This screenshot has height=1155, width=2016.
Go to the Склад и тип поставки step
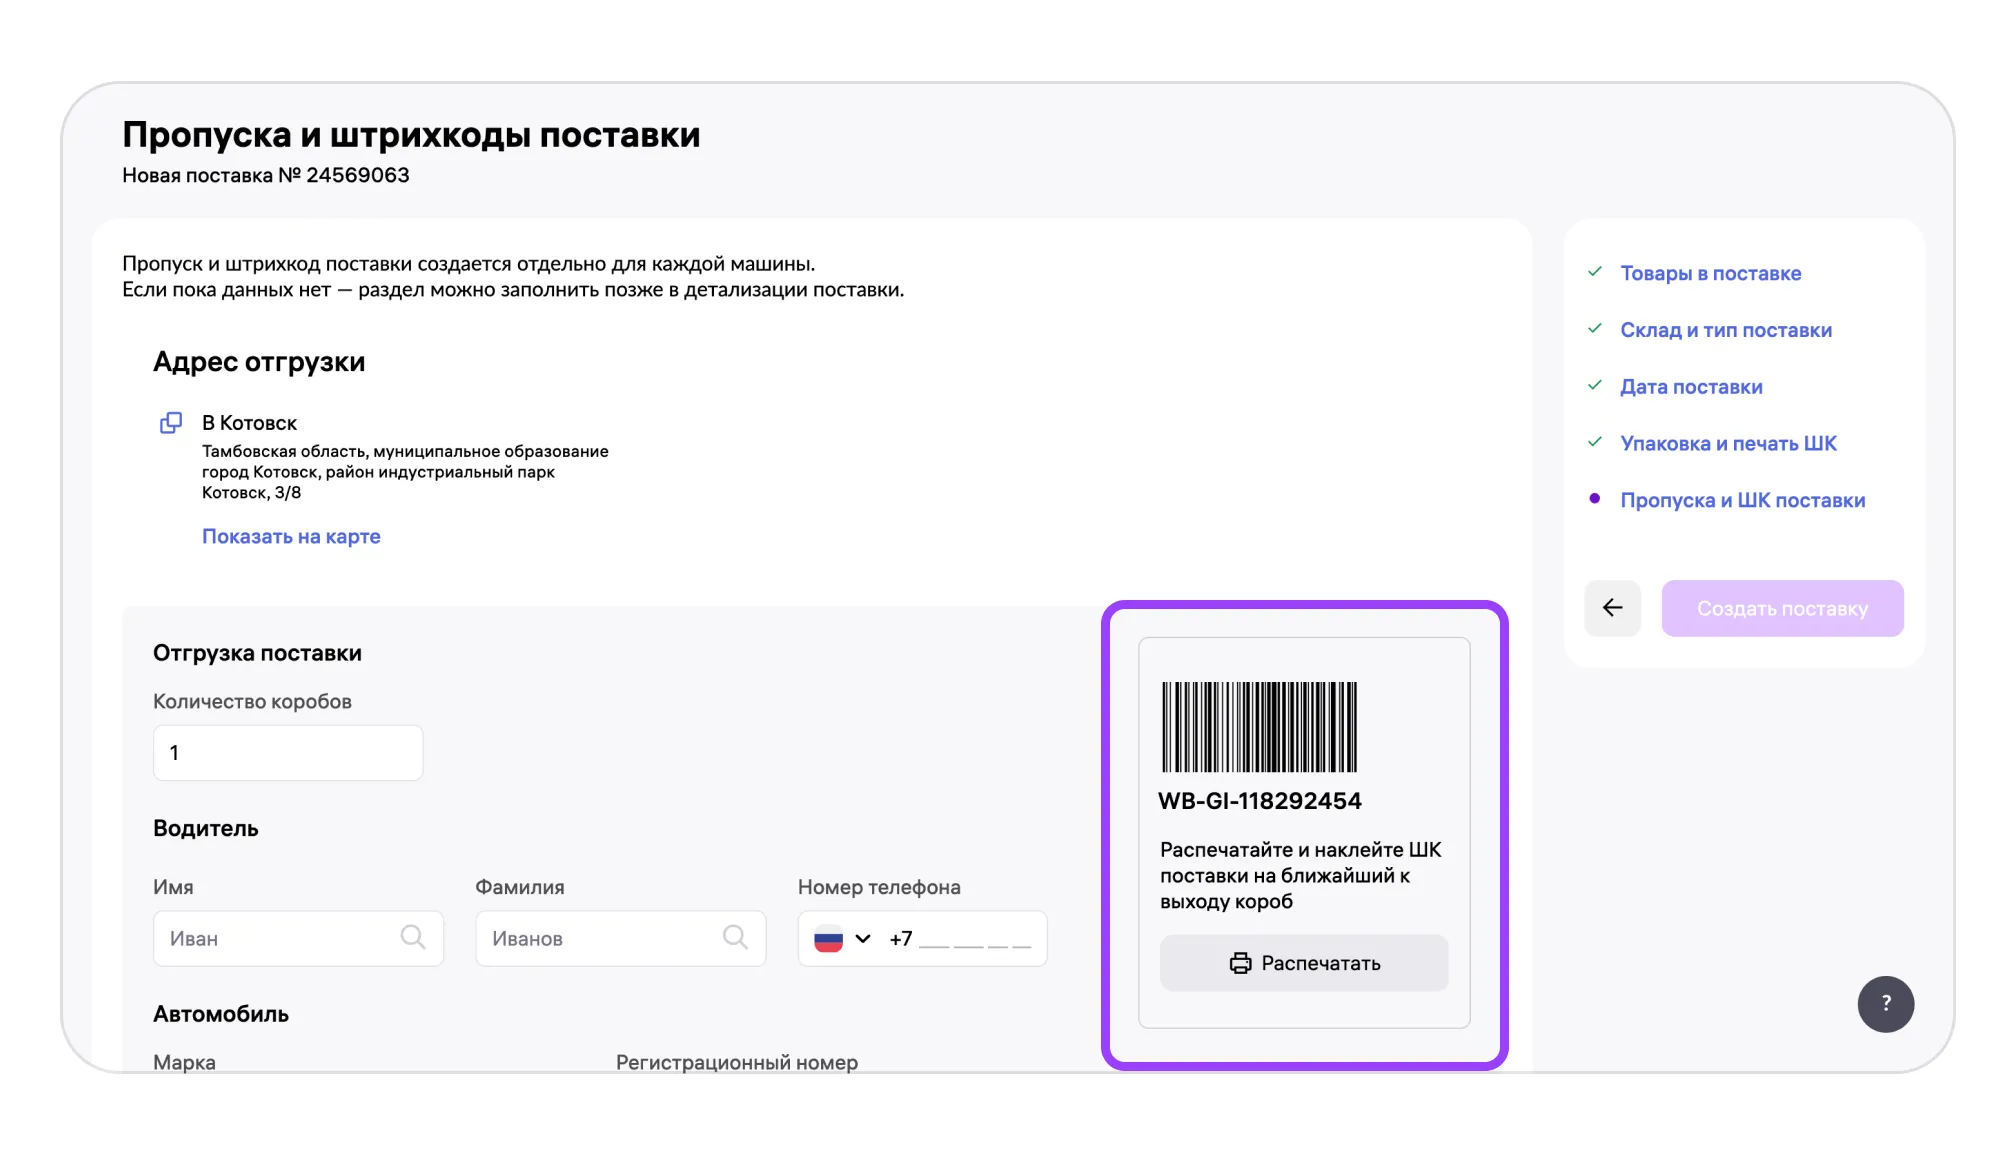tap(1725, 330)
